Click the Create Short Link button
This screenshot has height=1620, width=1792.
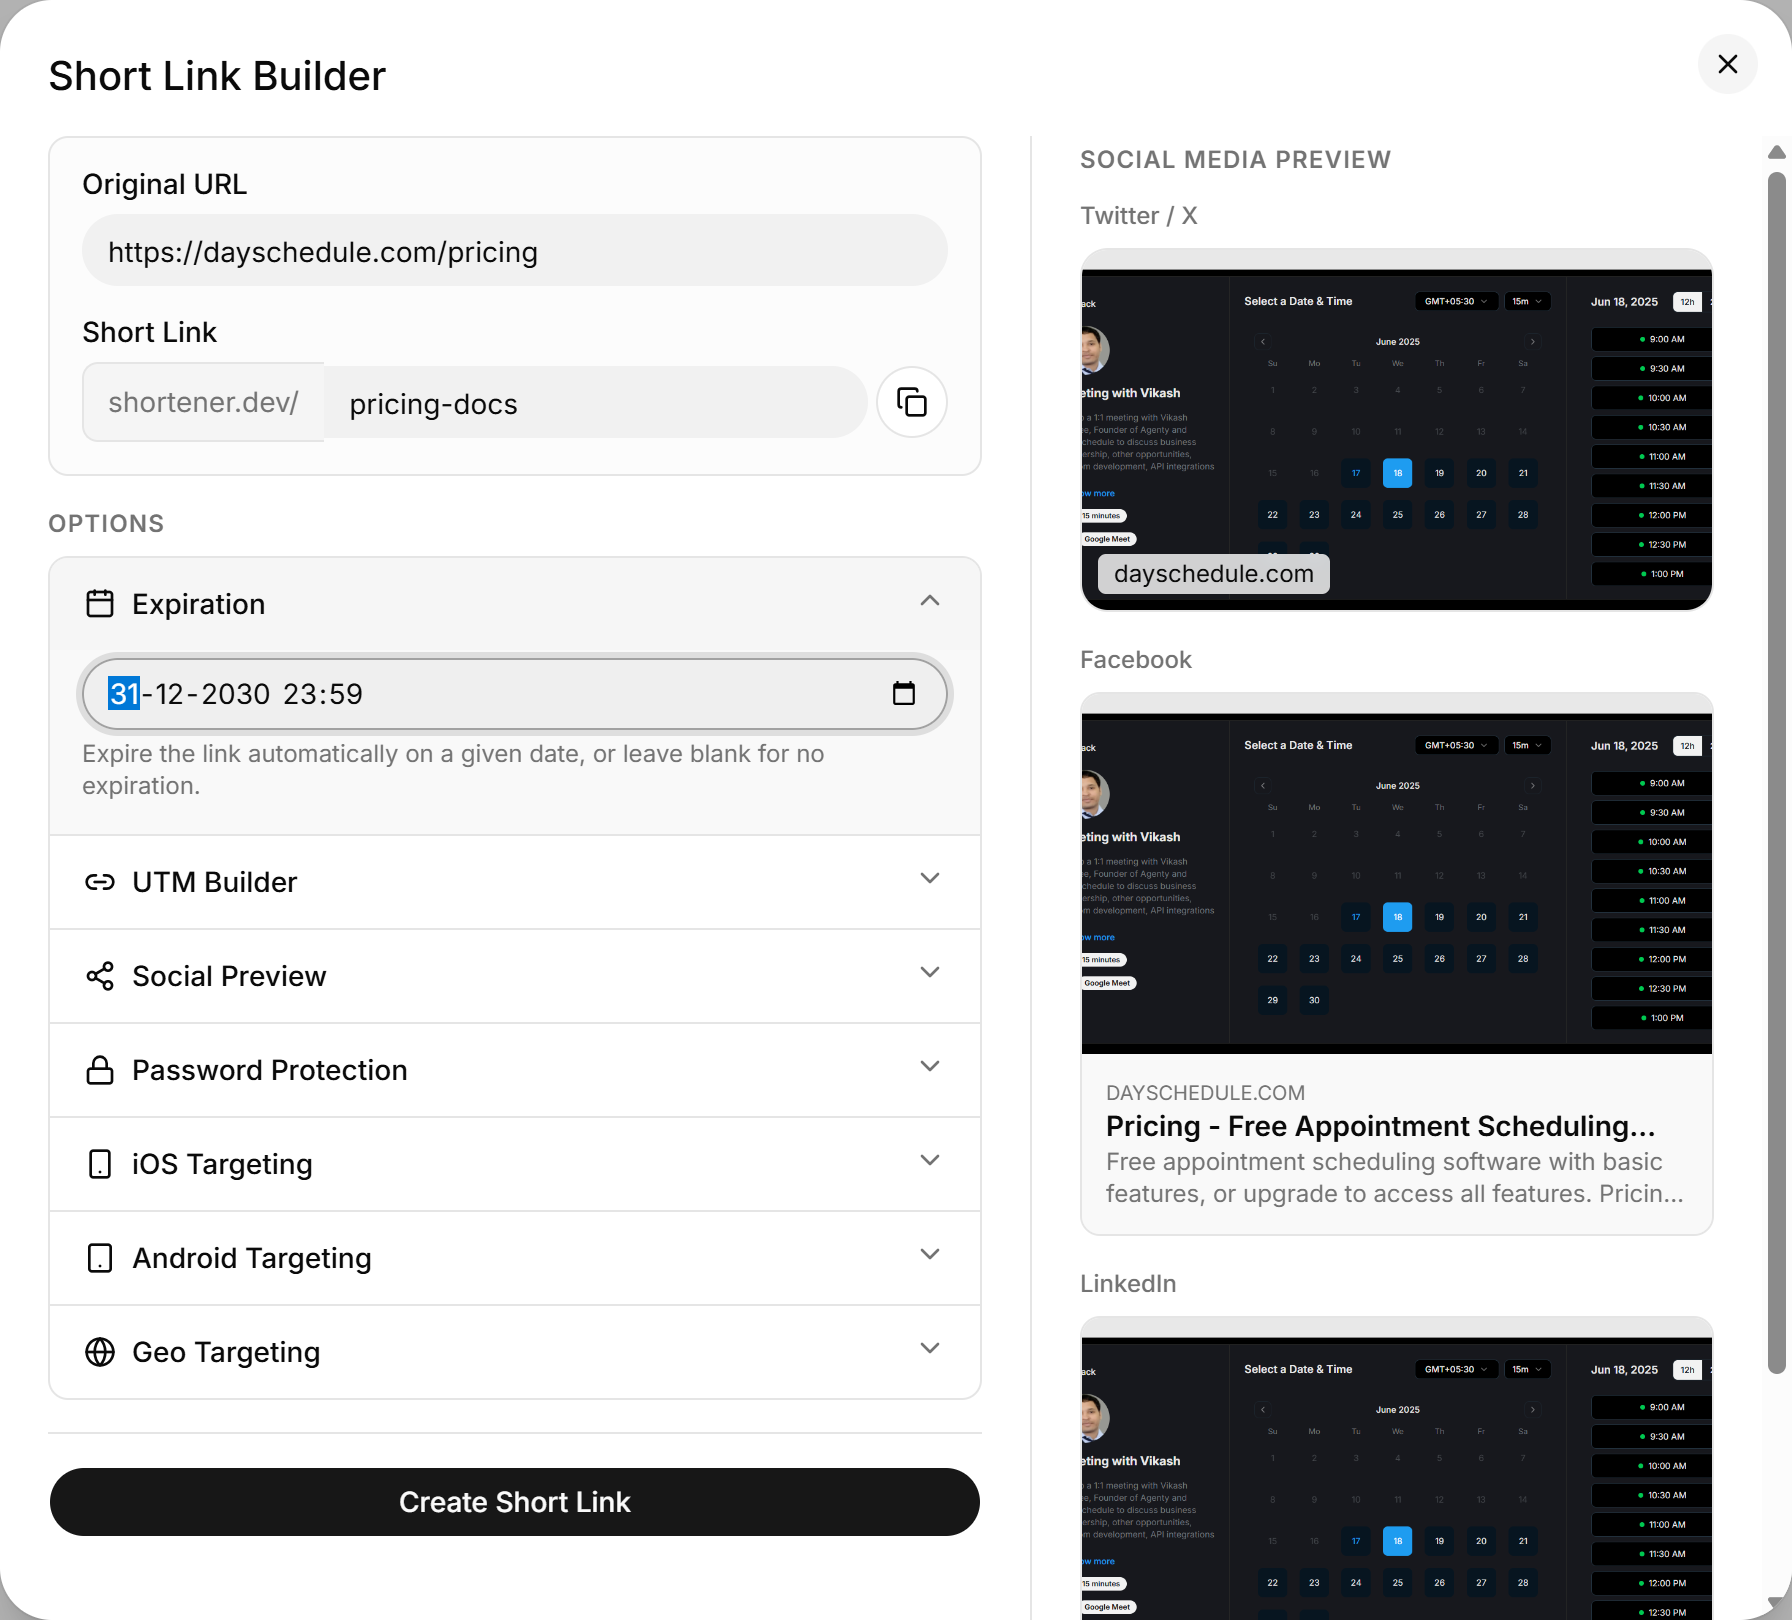click(515, 1502)
